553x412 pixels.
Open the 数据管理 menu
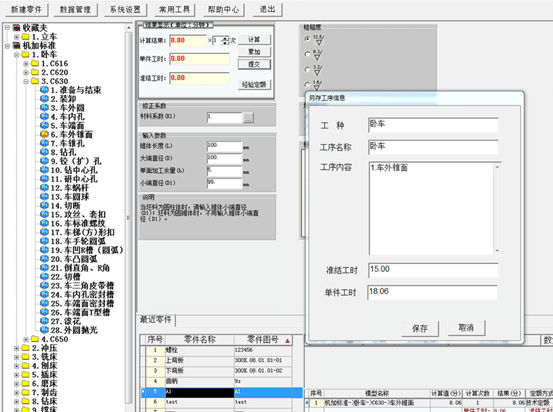coord(75,10)
